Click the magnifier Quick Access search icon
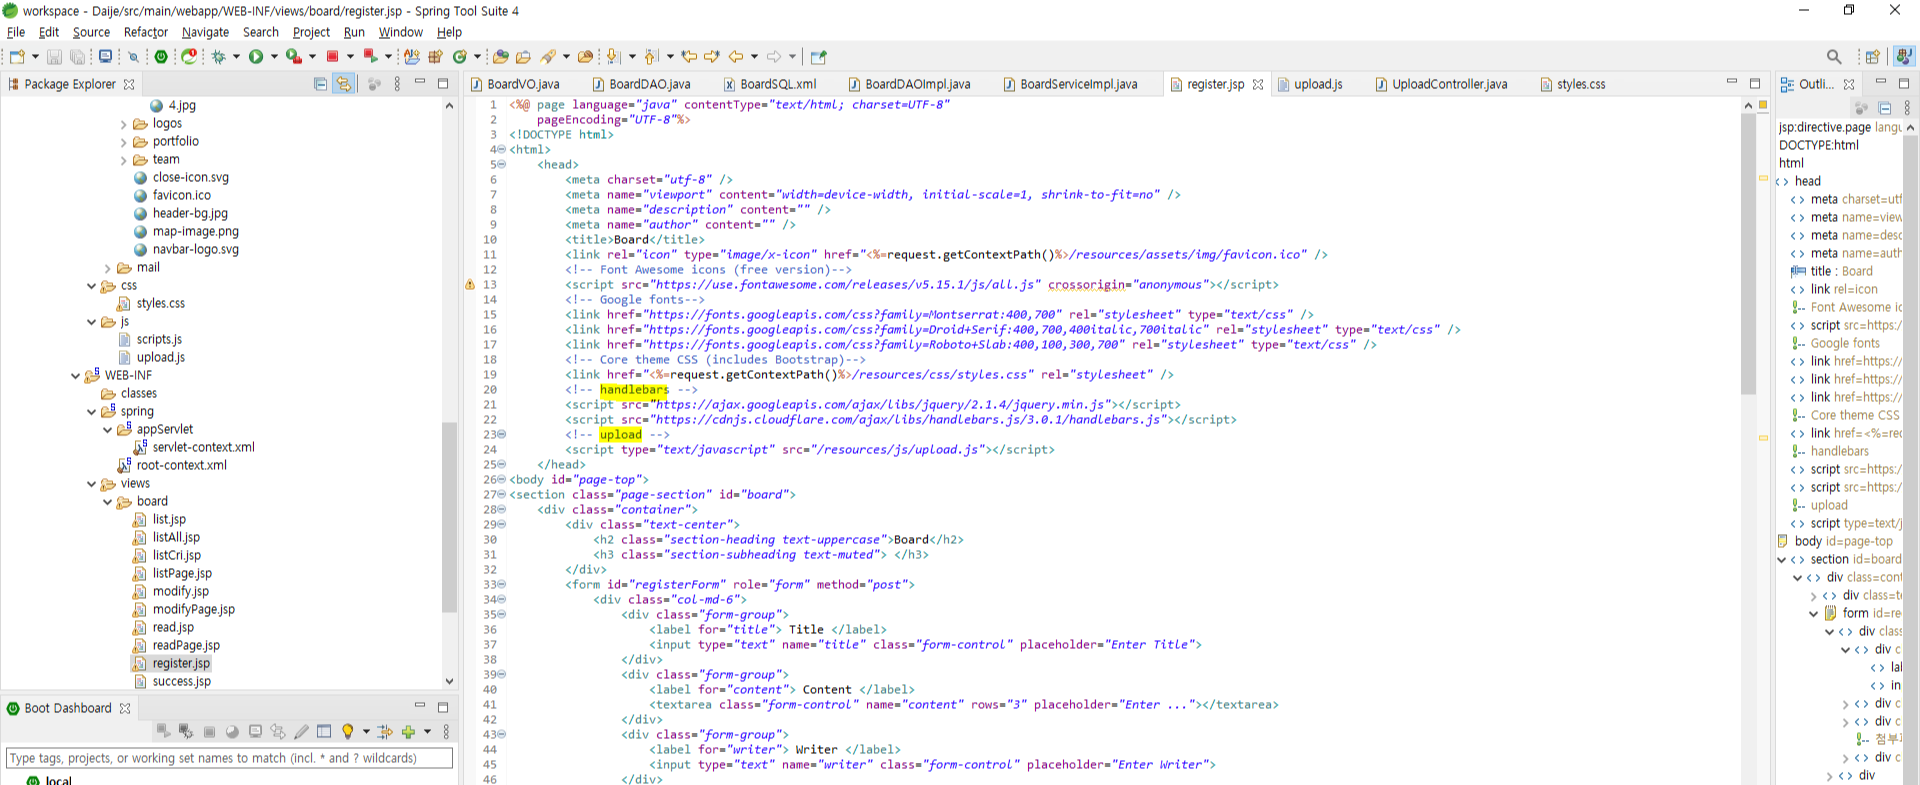Image resolution: width=1920 pixels, height=785 pixels. 1834,57
